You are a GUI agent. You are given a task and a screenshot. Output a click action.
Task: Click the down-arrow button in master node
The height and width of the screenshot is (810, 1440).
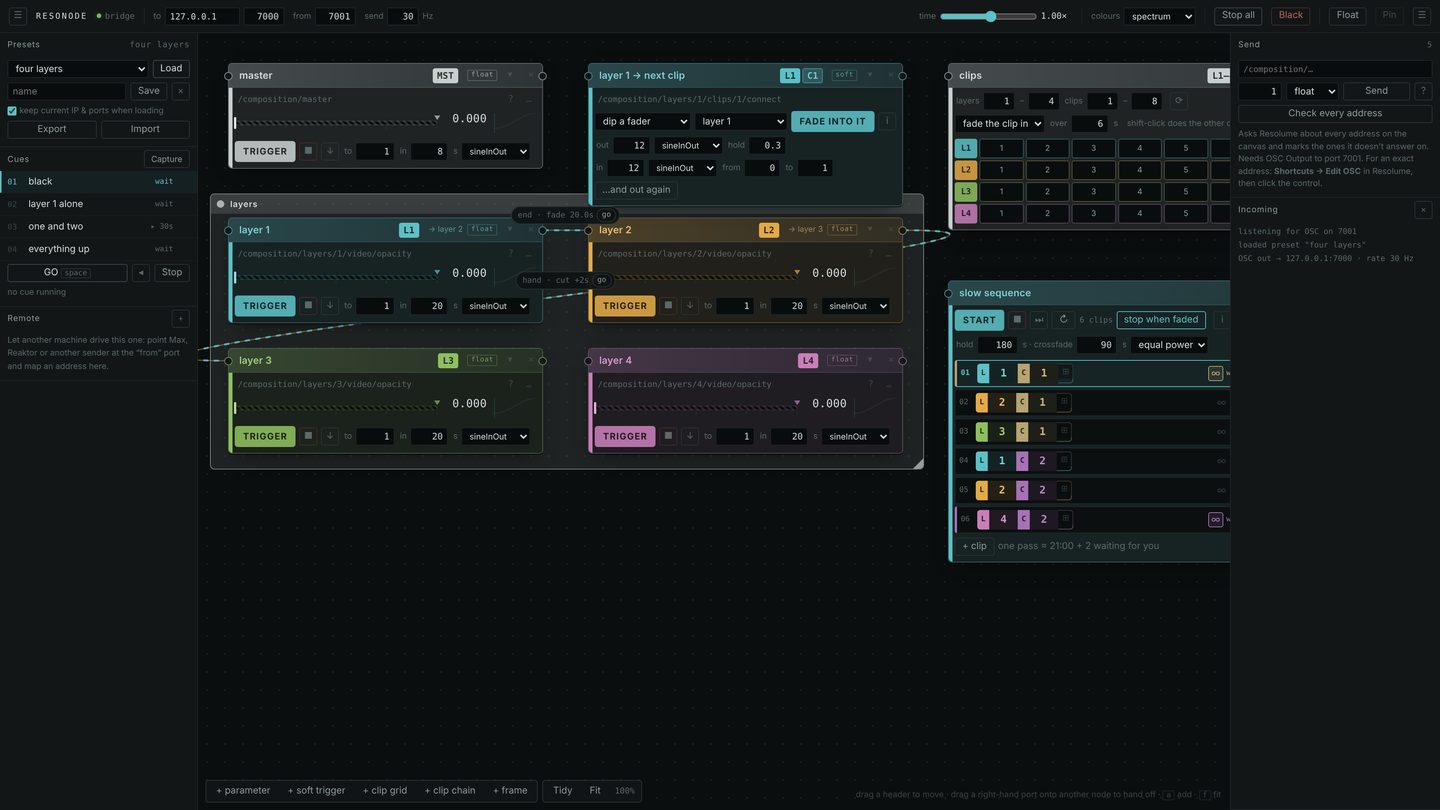coord(330,151)
